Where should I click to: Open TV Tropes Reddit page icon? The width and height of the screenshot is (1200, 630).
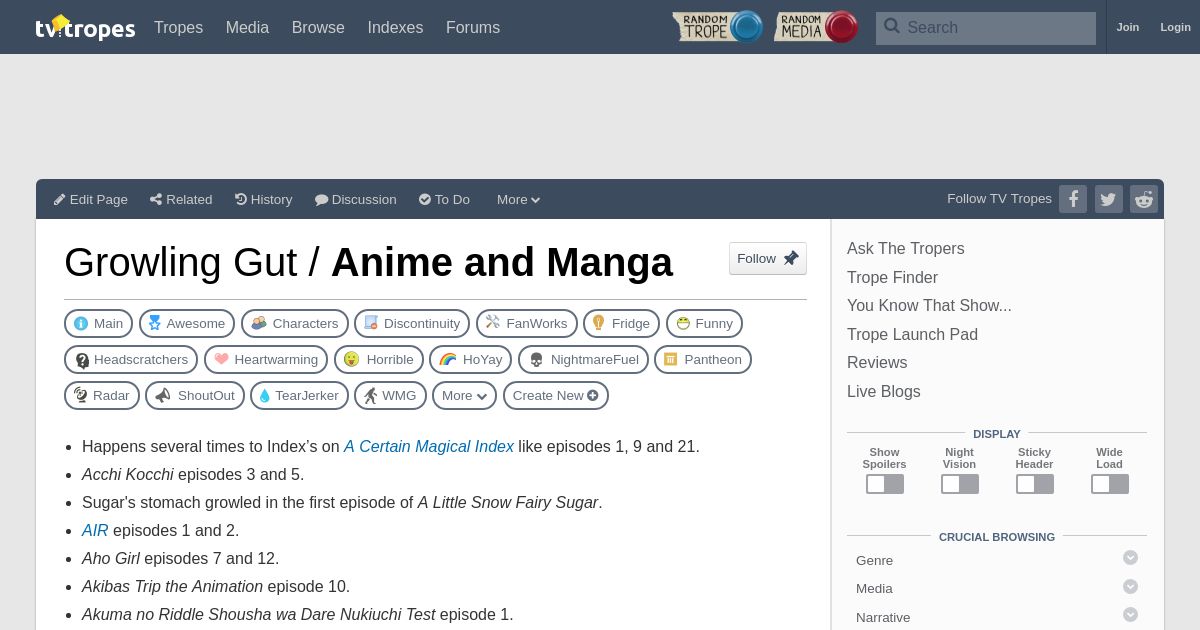tap(1144, 199)
